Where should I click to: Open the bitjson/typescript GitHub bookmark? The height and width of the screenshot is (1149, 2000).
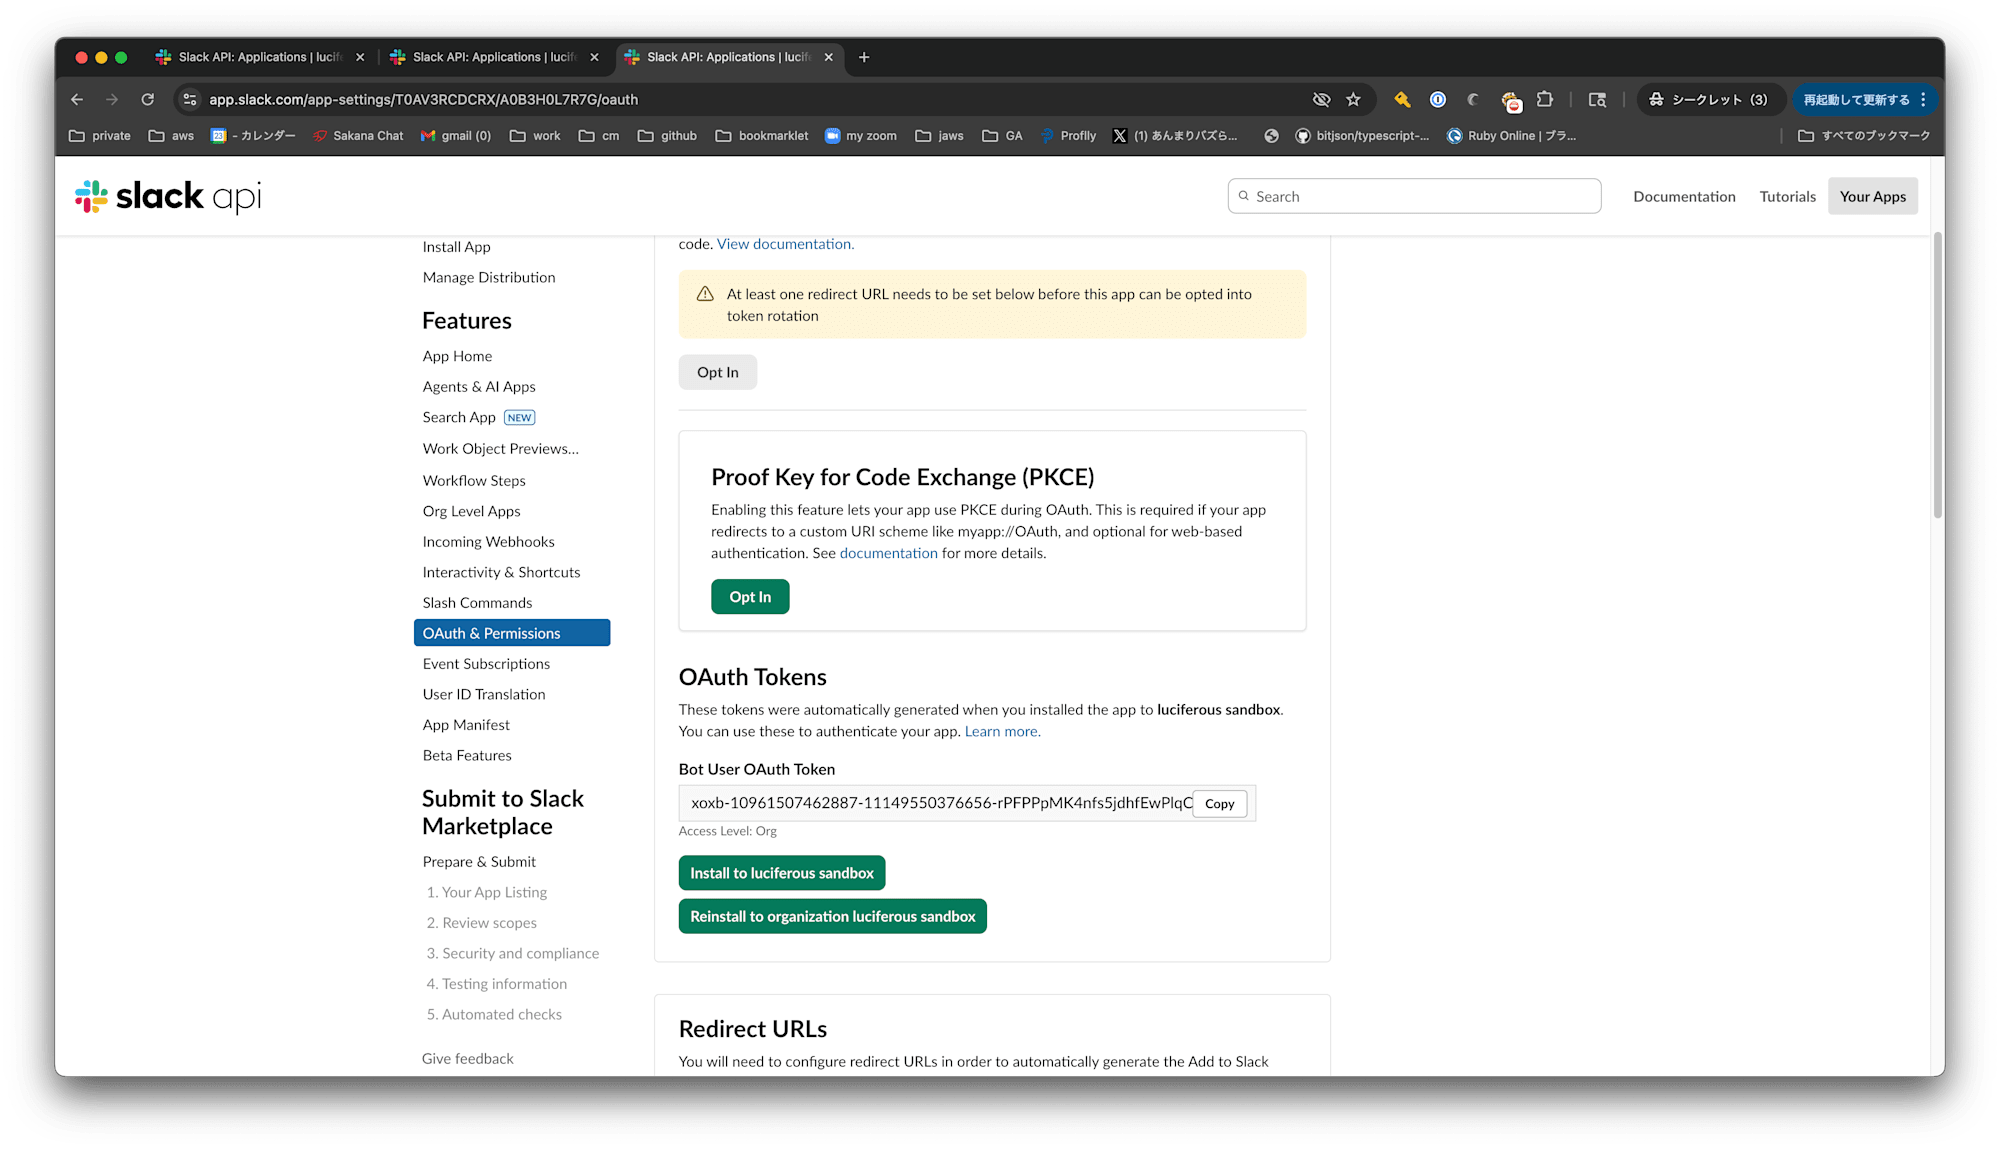coord(1362,136)
